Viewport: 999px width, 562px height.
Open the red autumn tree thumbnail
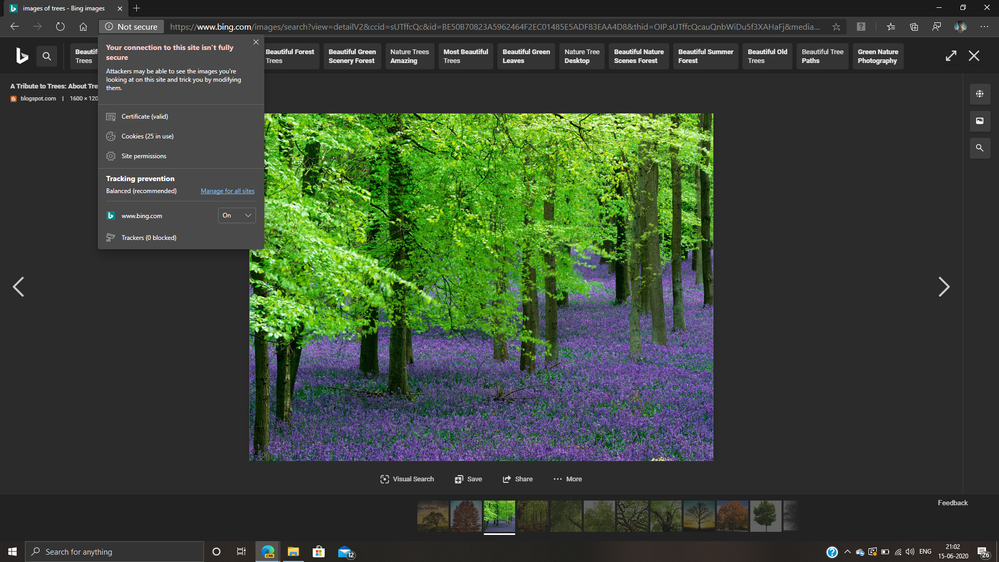466,516
